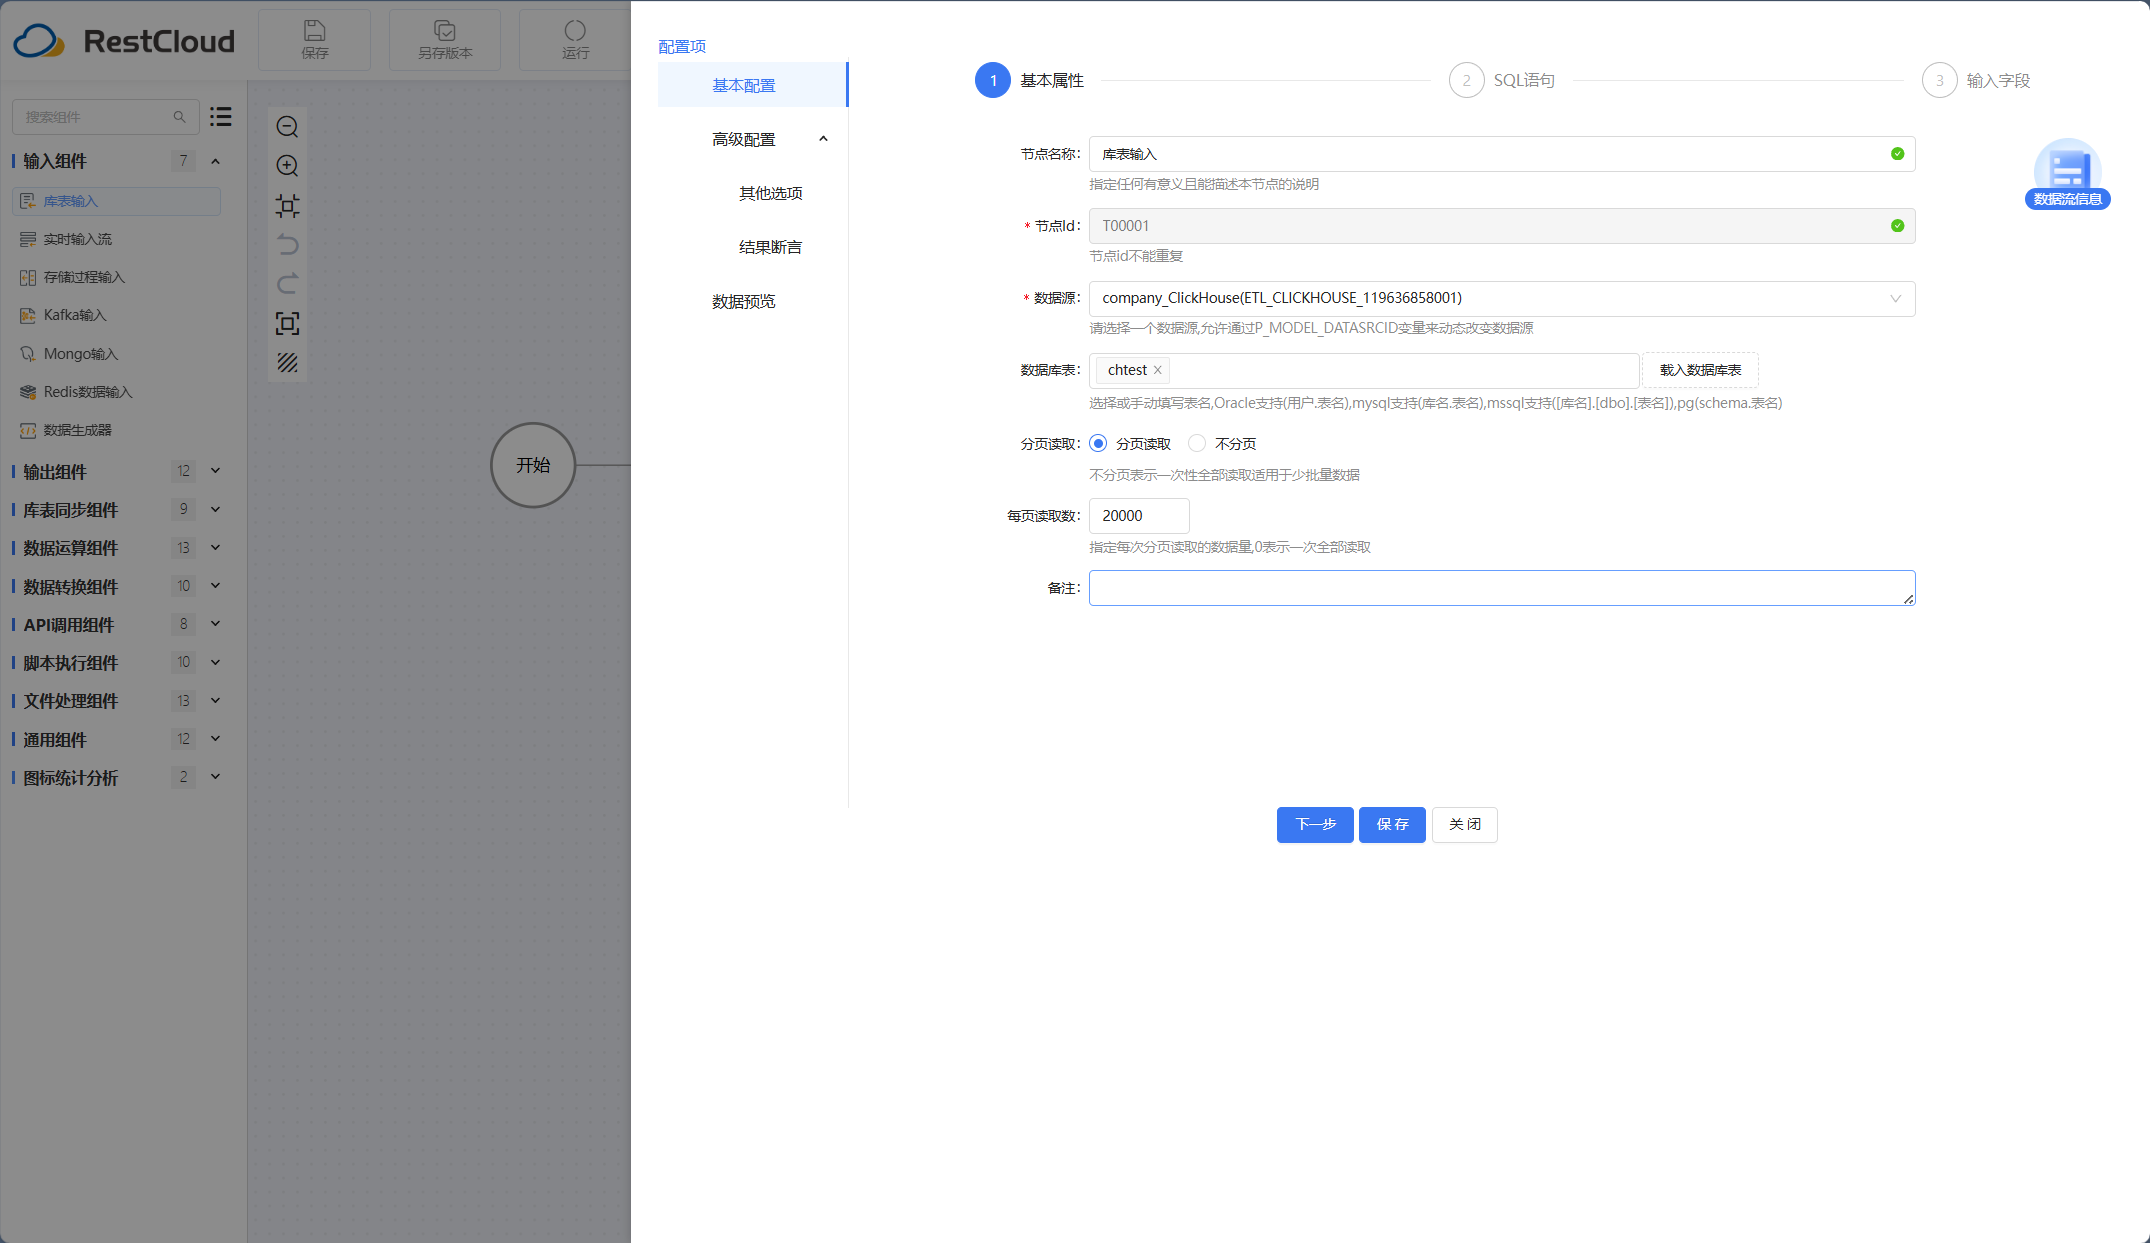Expand the 数据运算组件 group
The image size is (2150, 1243).
pos(215,548)
